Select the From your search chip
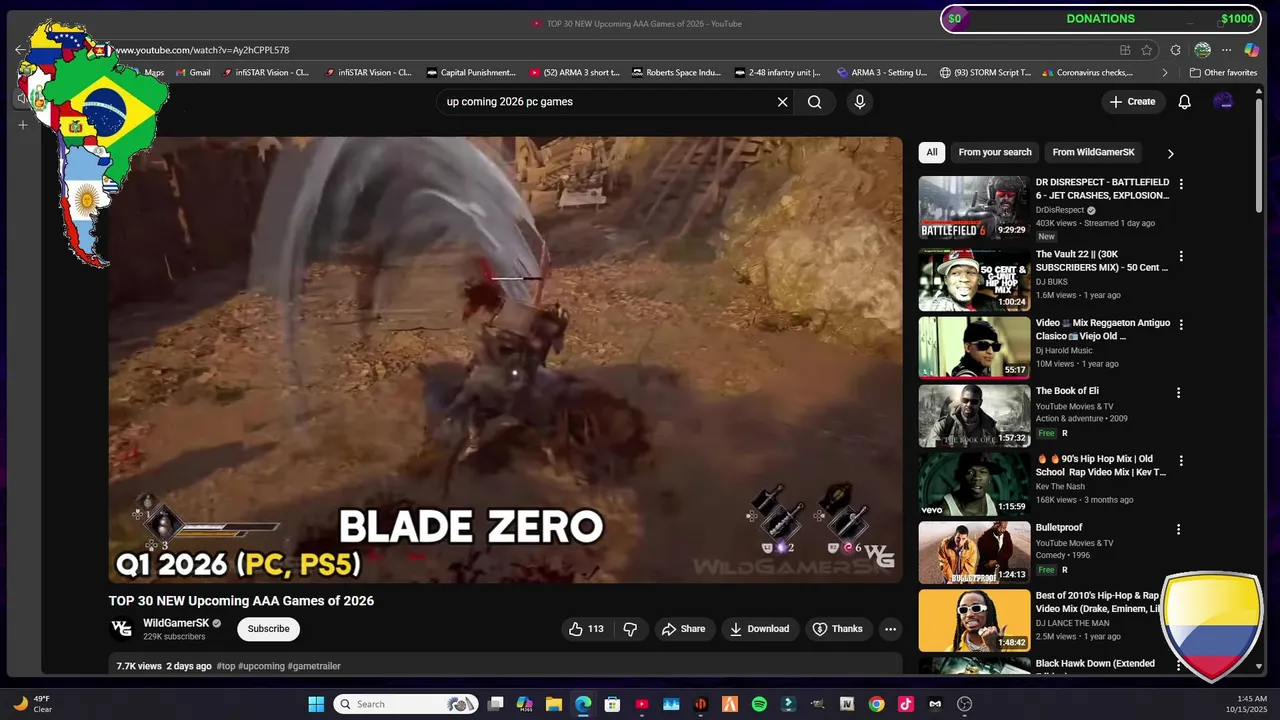 click(x=995, y=152)
